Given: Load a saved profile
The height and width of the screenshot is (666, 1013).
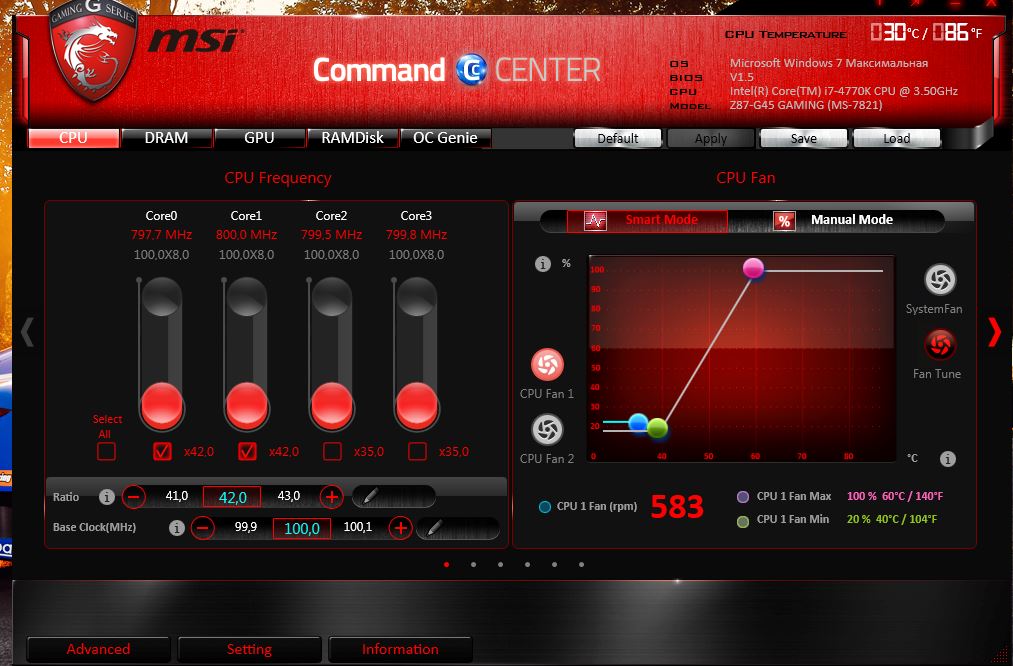Looking at the screenshot, I should tap(897, 138).
